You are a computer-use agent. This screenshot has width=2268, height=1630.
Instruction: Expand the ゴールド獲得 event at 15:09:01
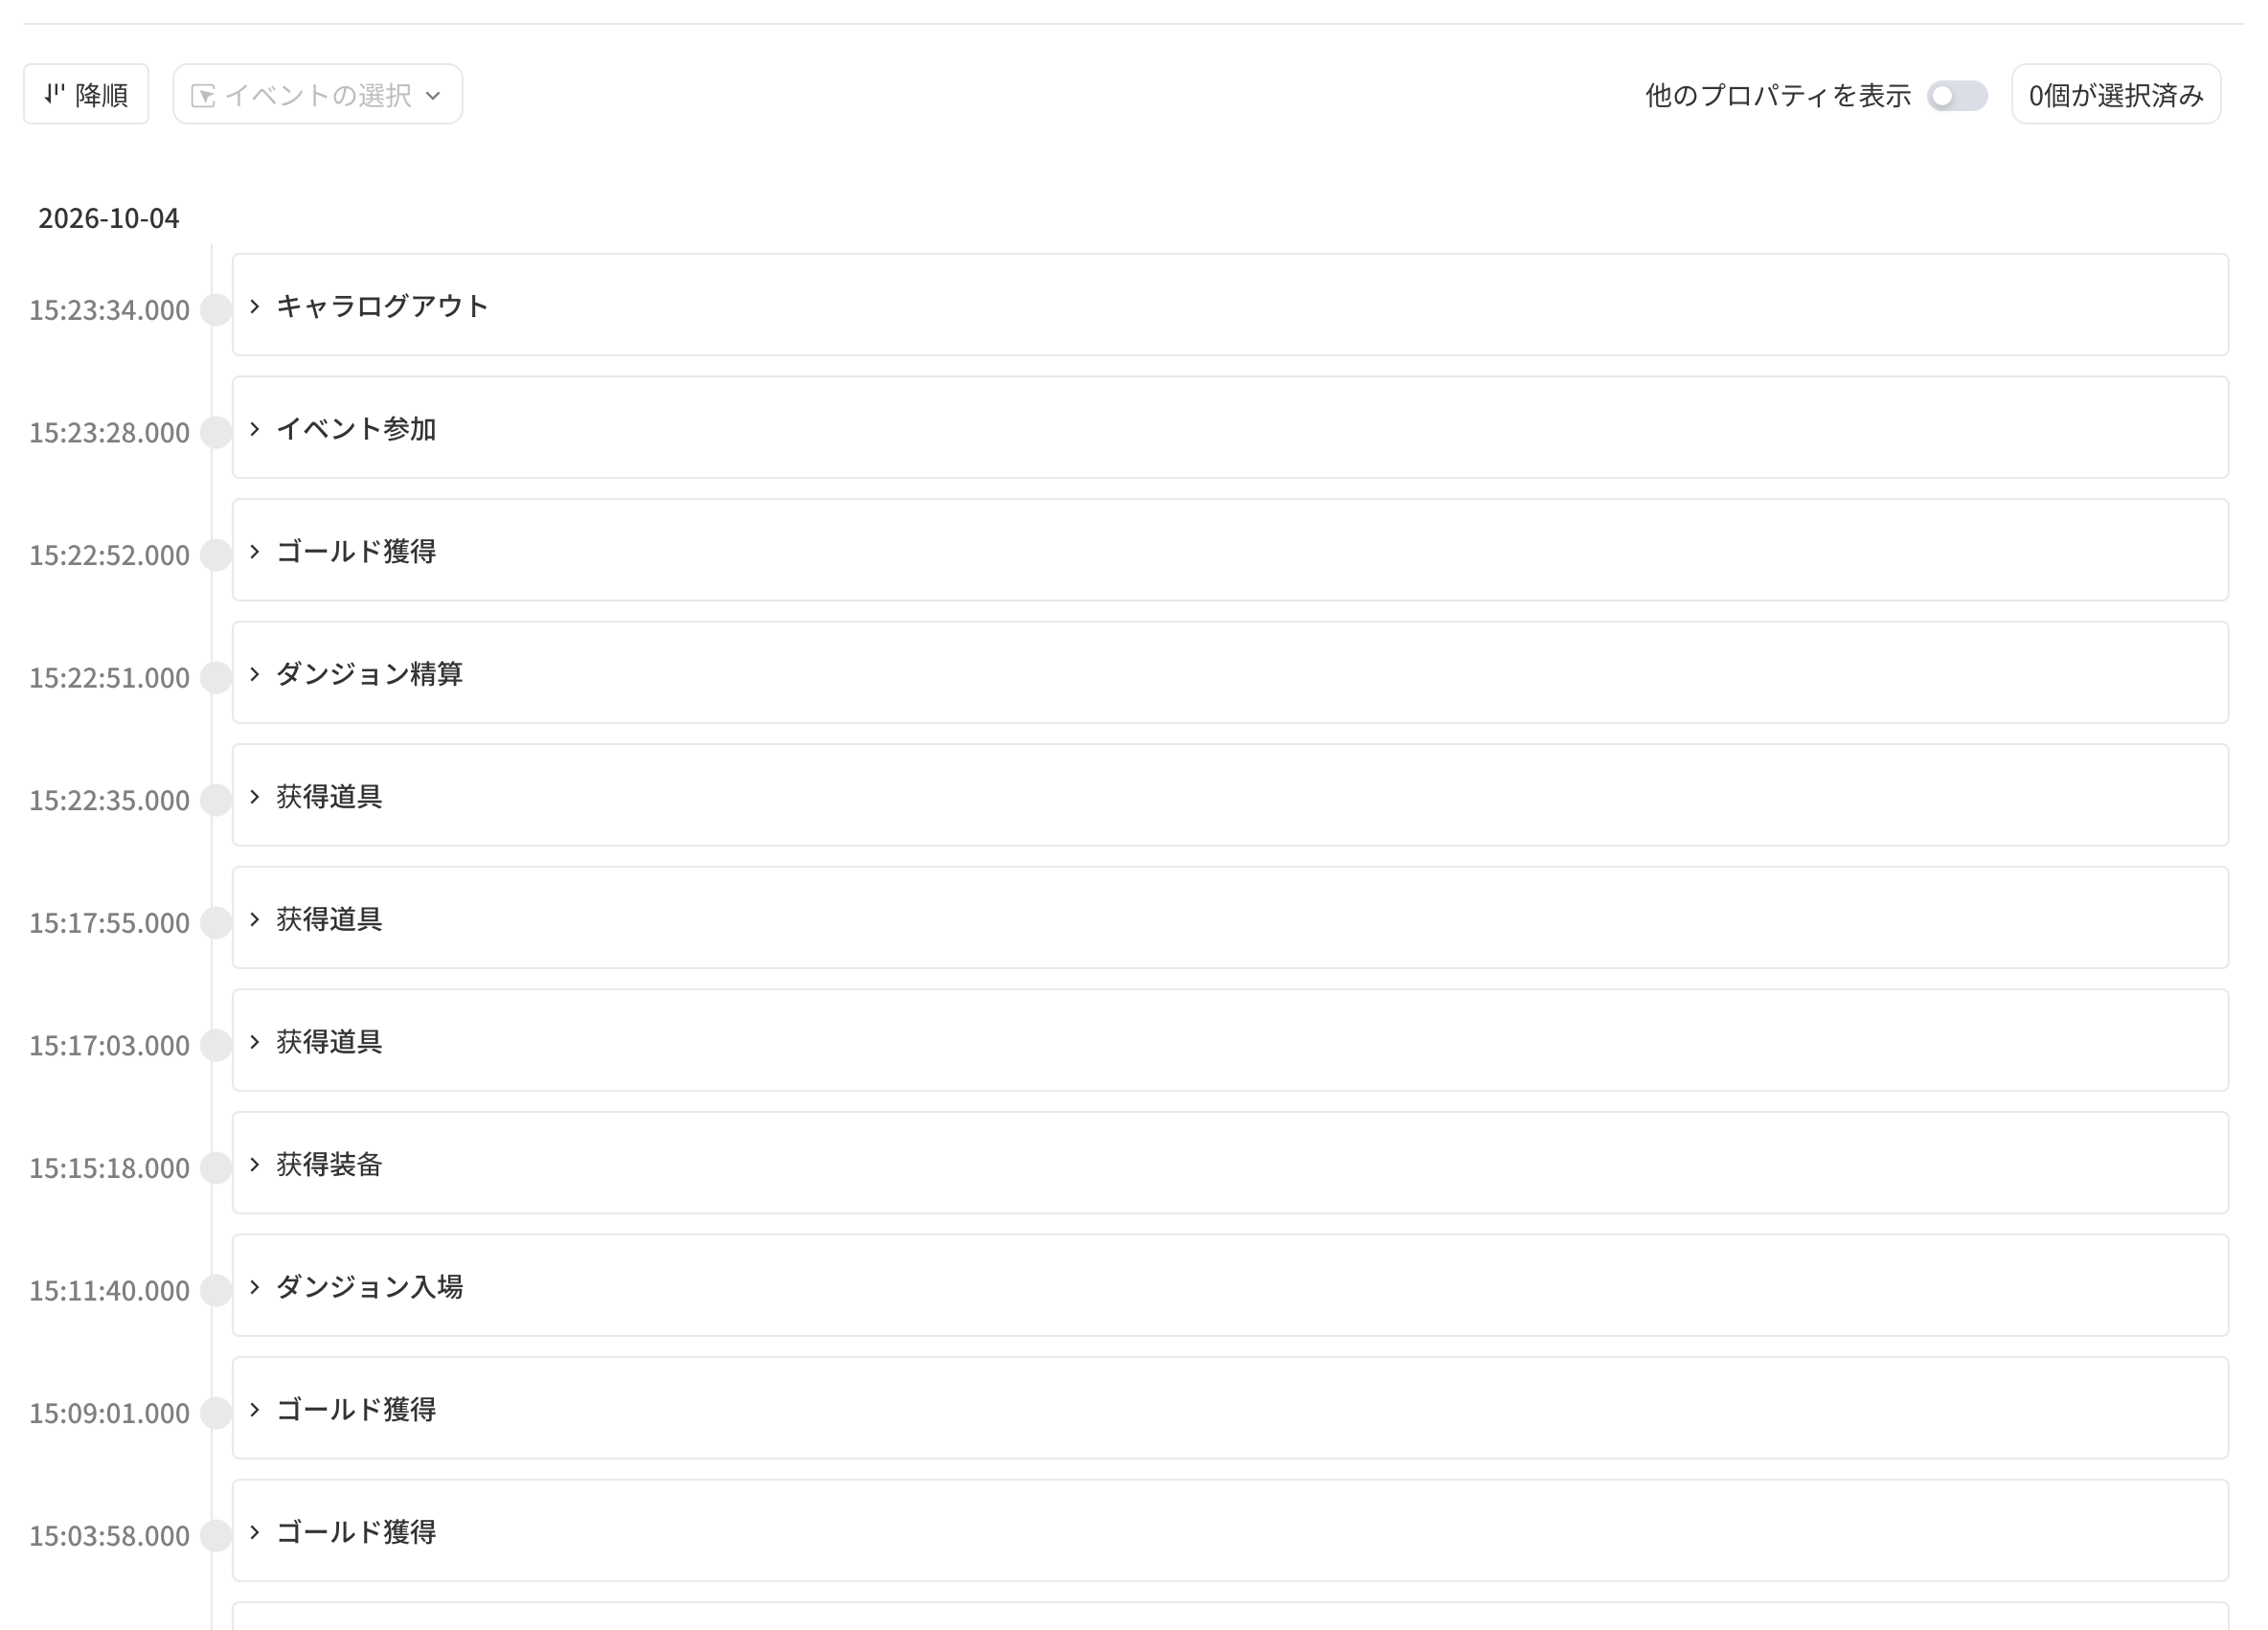pos(255,1409)
